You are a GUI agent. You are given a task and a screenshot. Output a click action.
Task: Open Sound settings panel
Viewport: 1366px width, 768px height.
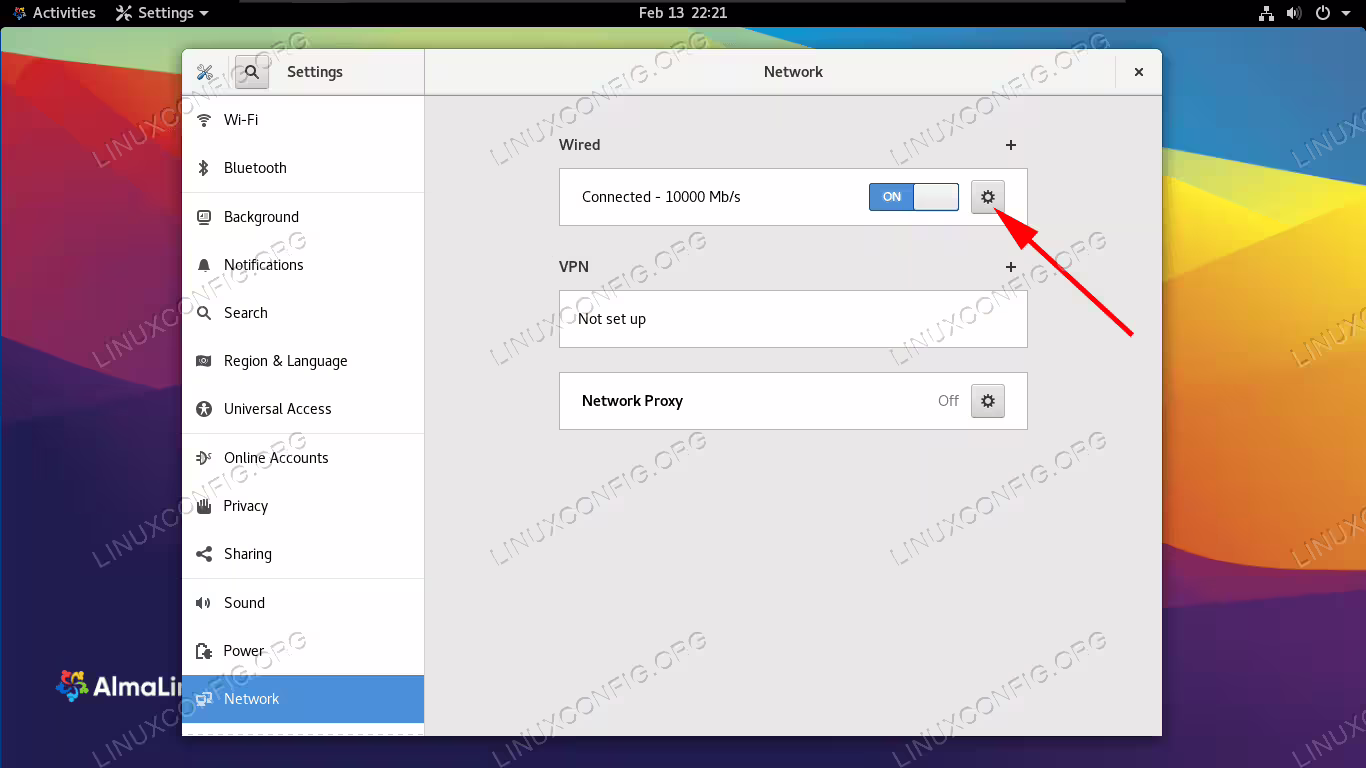click(x=303, y=603)
